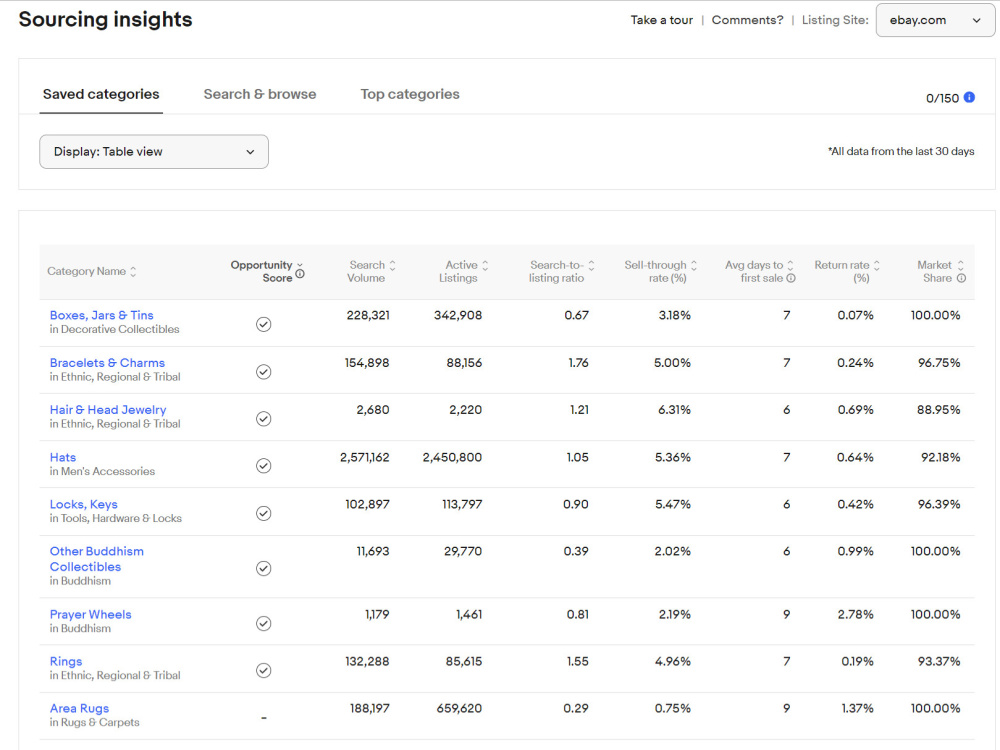
Task: Click info icon for Avg days to first sale
Action: (x=791, y=278)
